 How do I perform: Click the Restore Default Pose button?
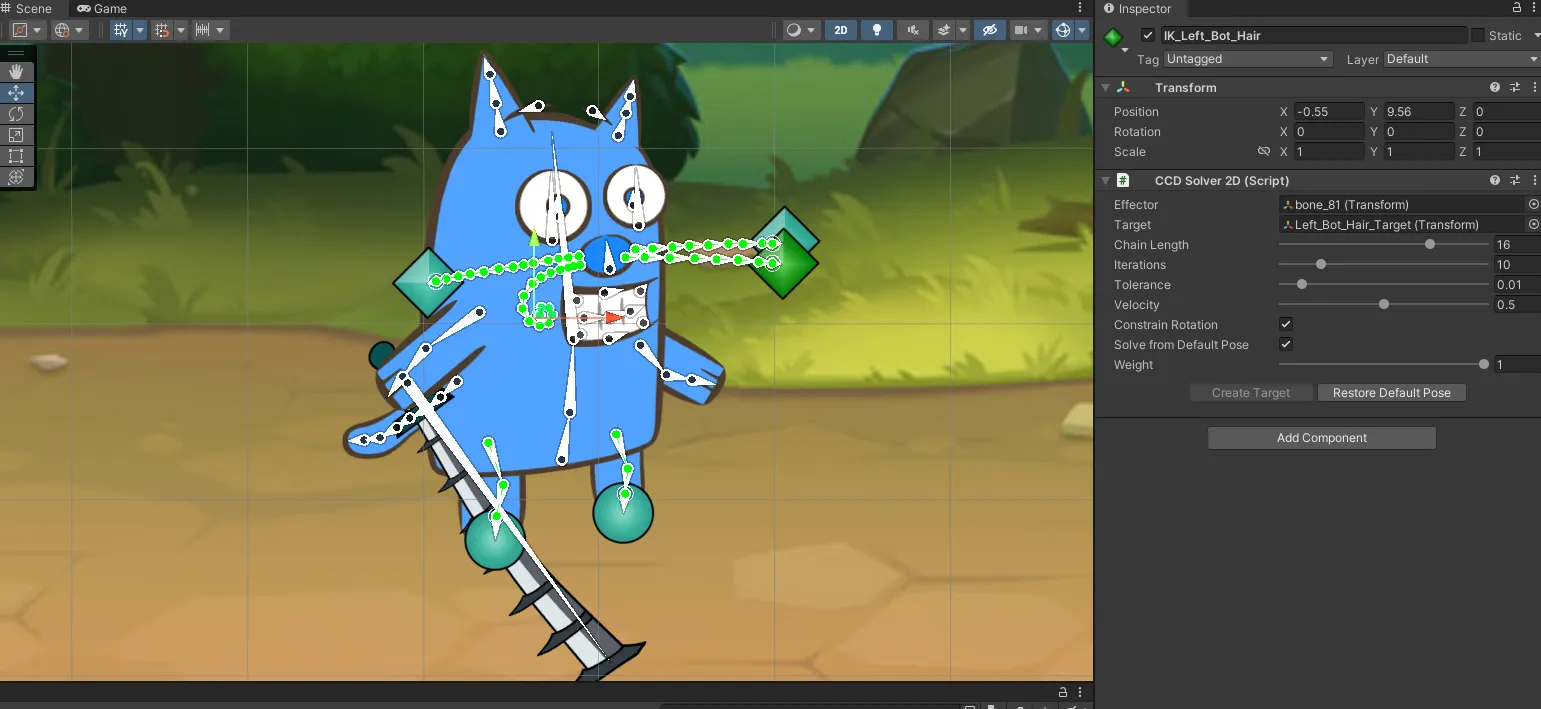(1391, 393)
